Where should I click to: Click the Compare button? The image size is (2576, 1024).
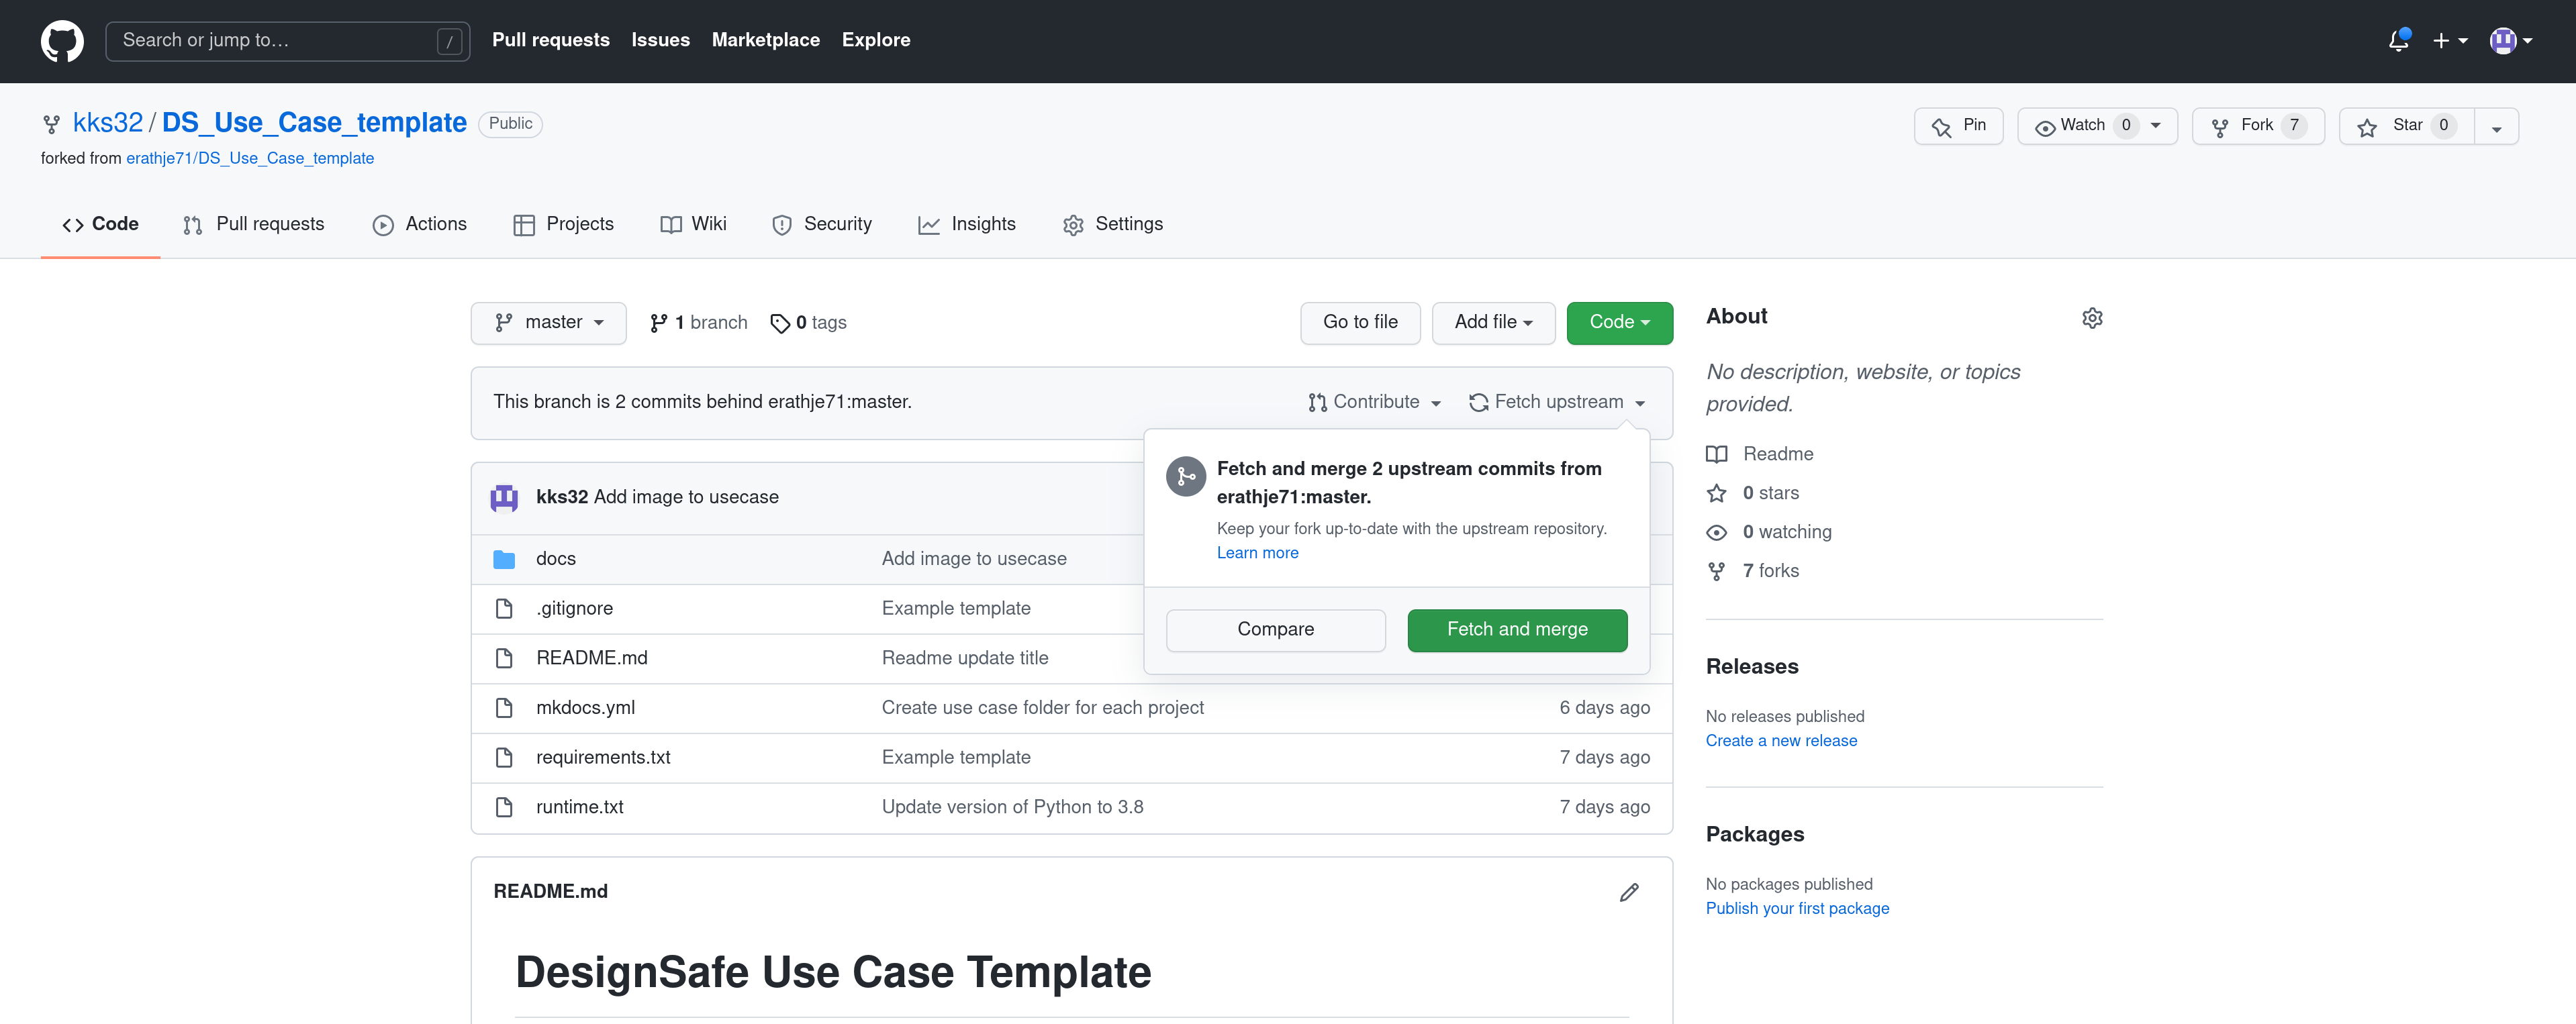[x=1275, y=630]
